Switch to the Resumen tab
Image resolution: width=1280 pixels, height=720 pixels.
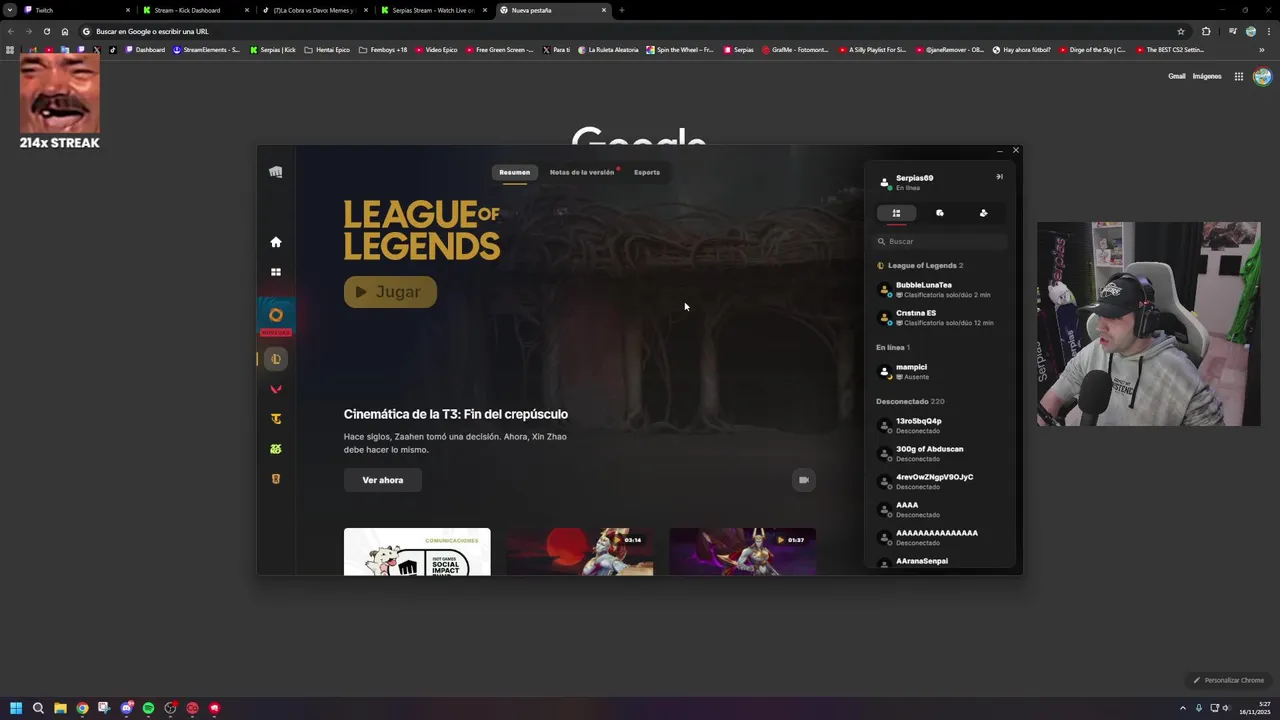515,172
